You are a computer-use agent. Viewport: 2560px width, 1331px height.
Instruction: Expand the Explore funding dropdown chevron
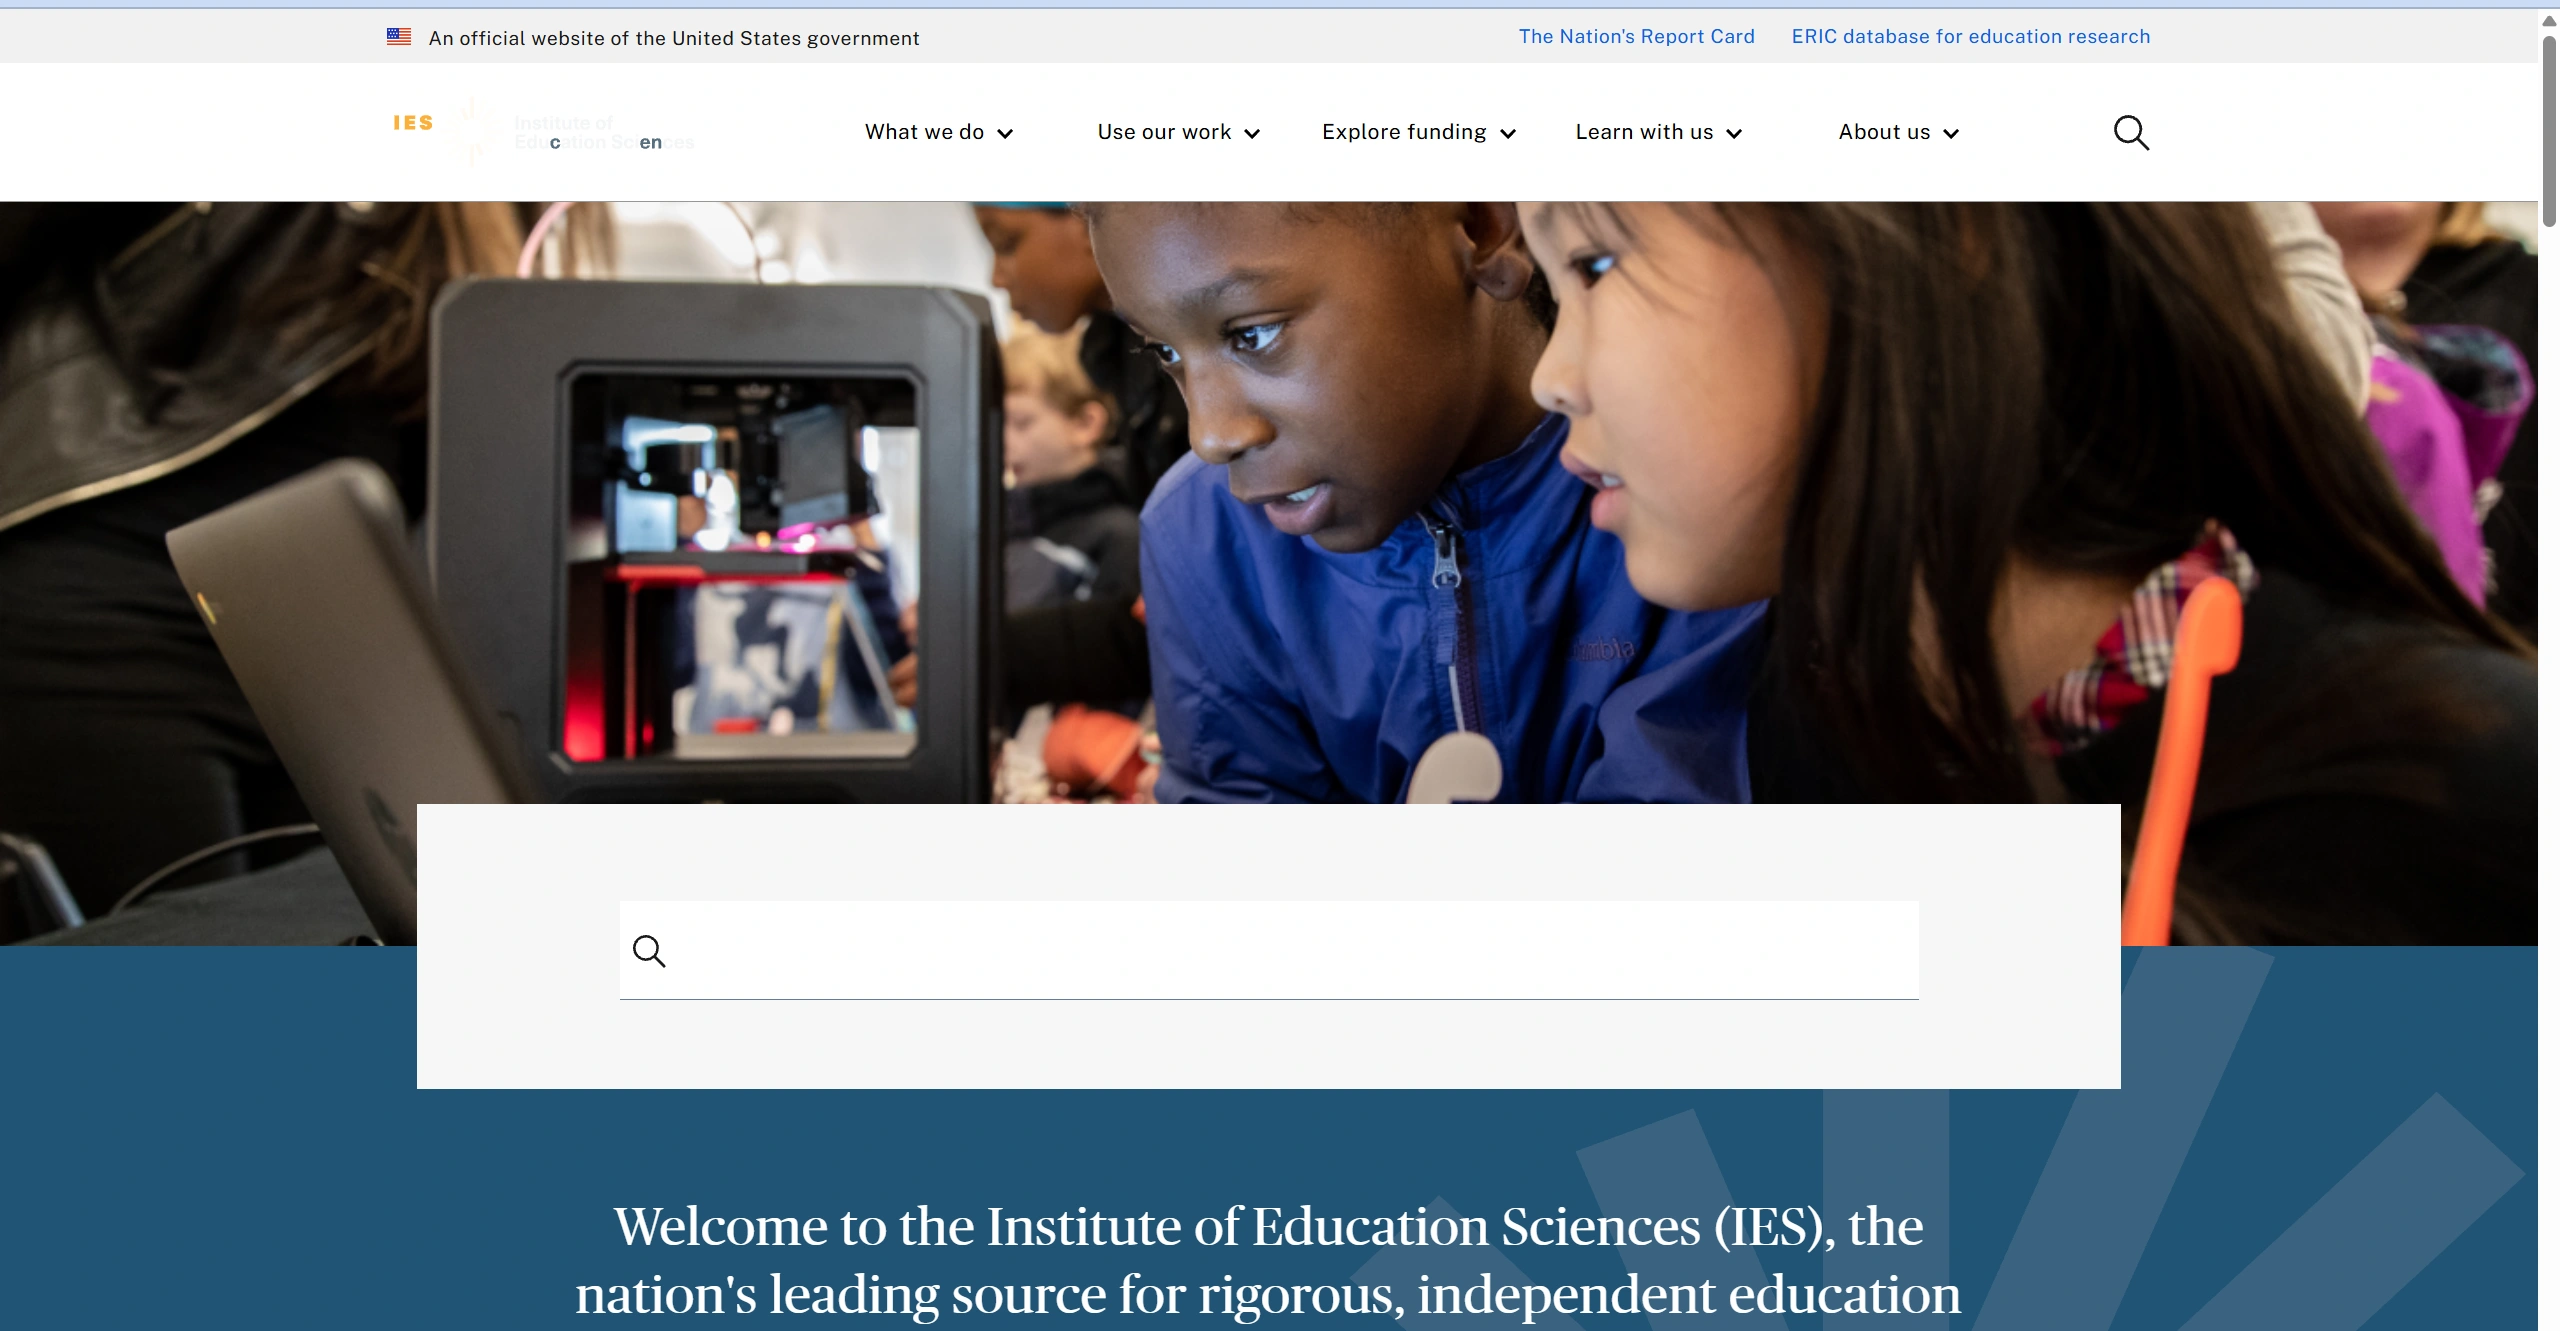pyautogui.click(x=1509, y=134)
